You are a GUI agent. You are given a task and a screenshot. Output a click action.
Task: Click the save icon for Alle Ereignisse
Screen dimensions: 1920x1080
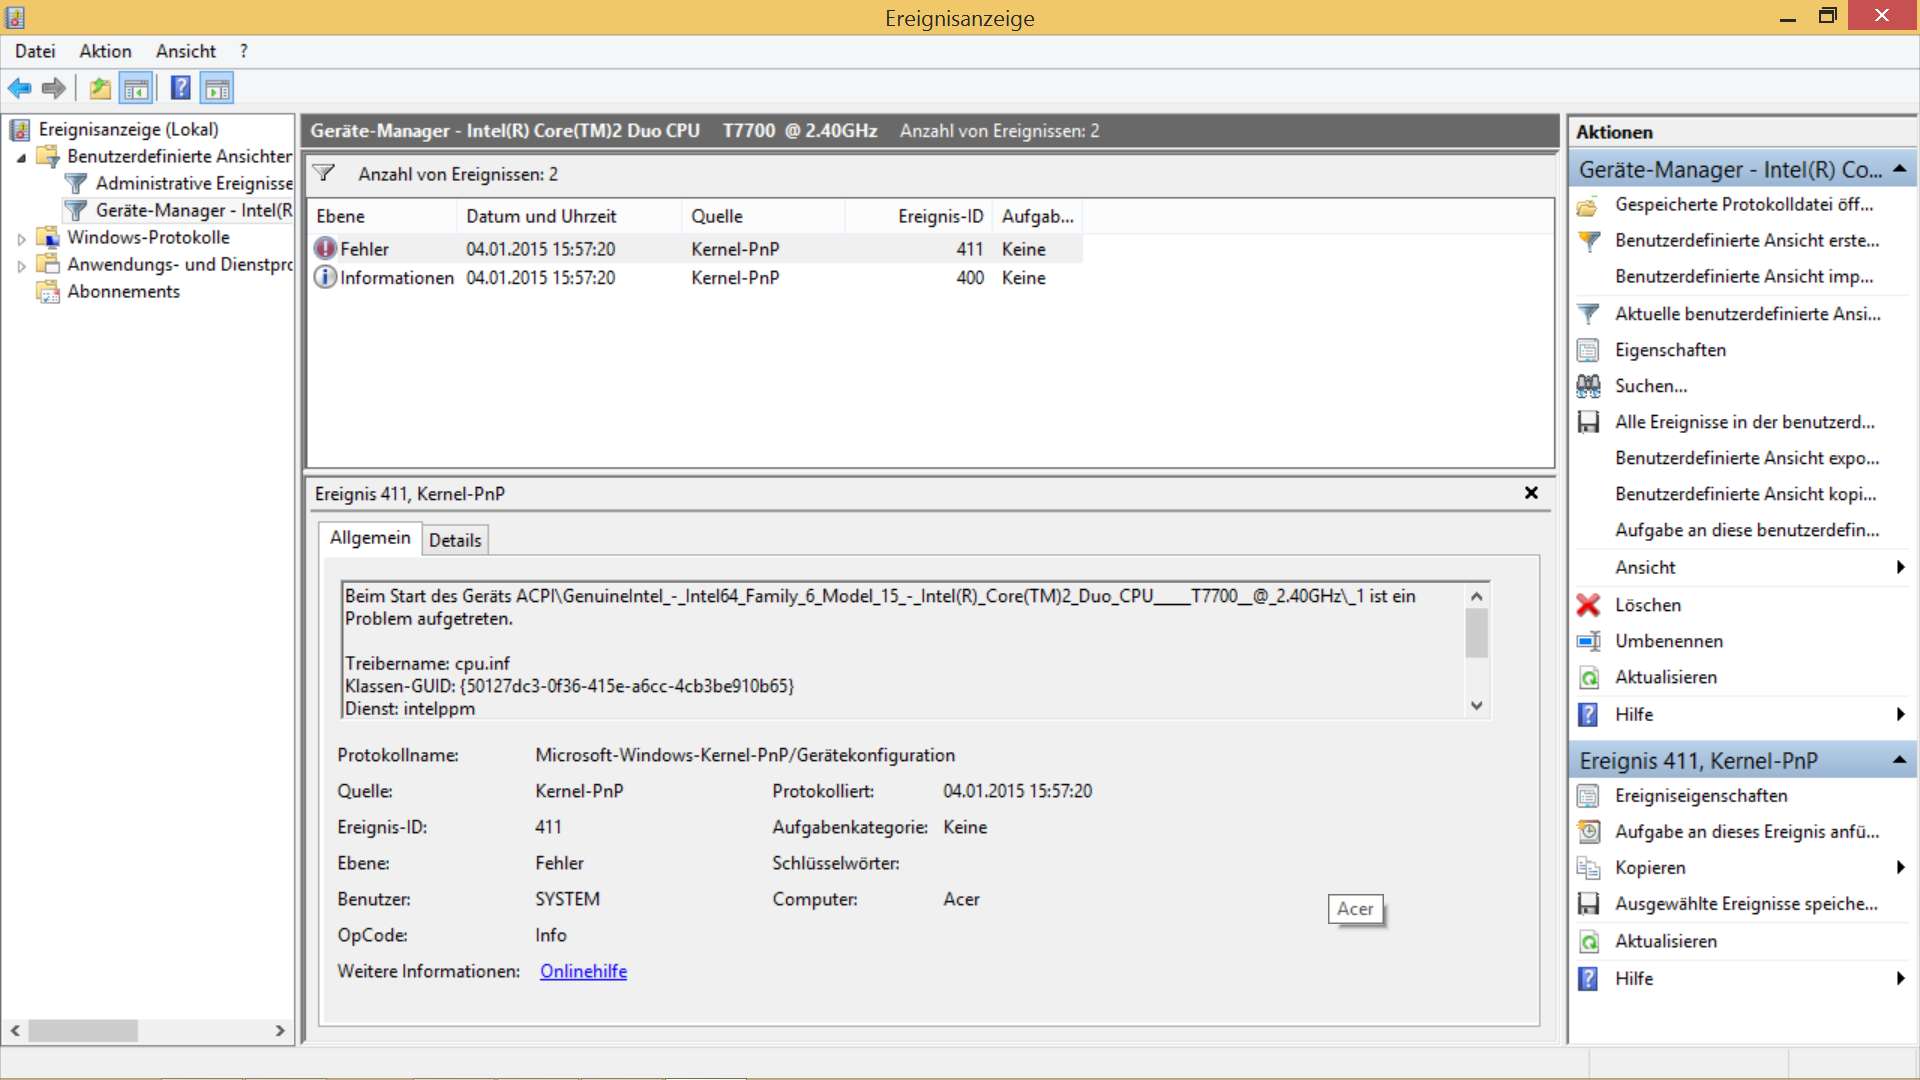click(x=1588, y=422)
